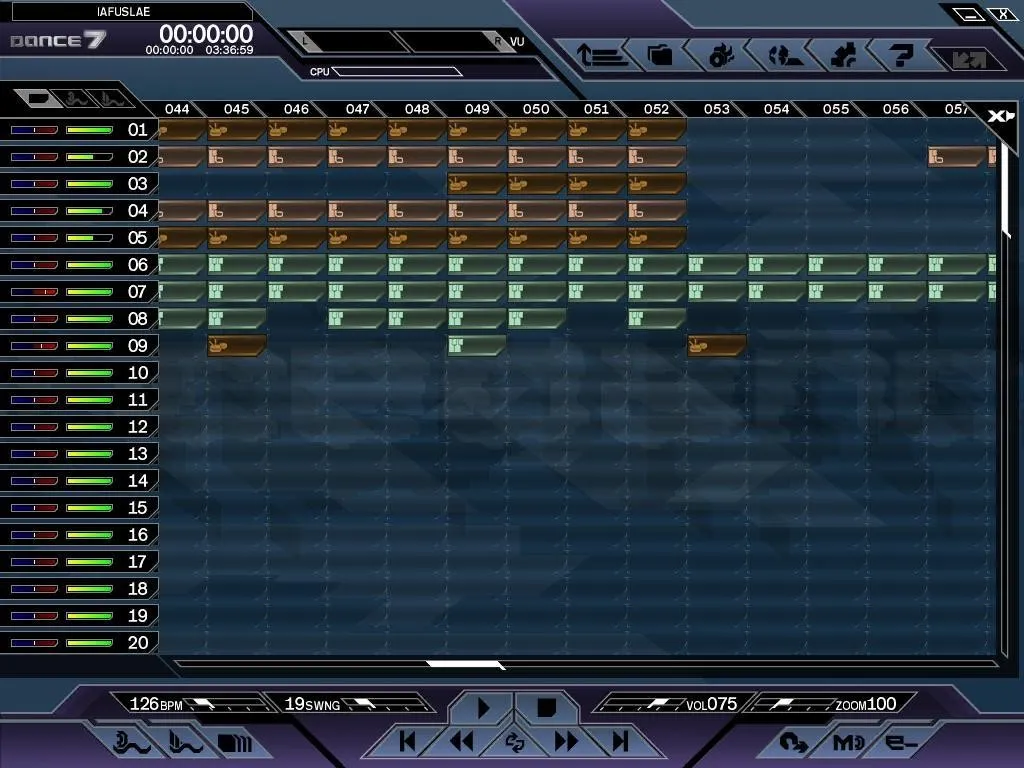Click the undo arrow icon at bottom right
This screenshot has width=1024, height=768.
click(793, 743)
